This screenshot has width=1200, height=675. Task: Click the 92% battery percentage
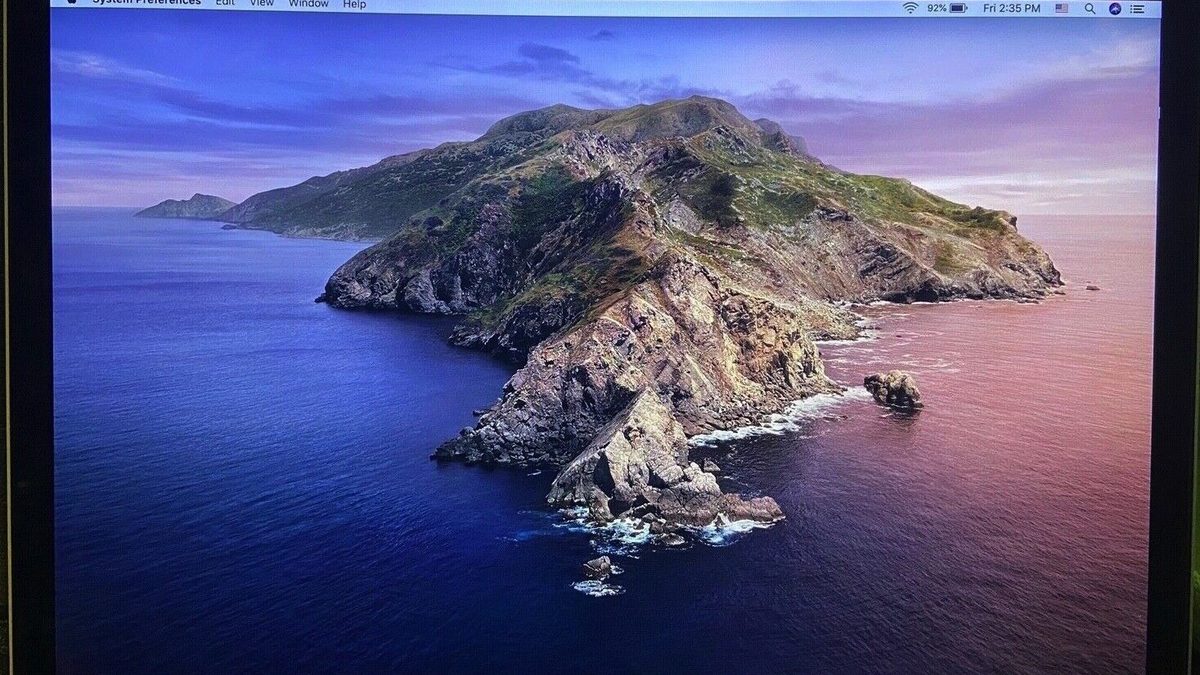tap(936, 7)
